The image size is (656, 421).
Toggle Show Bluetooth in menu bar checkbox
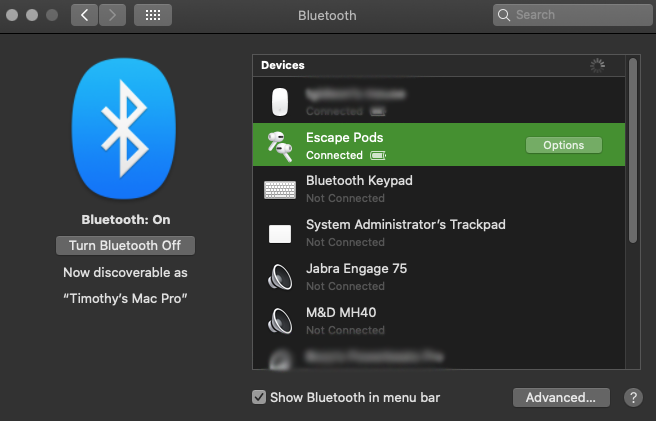click(x=259, y=397)
